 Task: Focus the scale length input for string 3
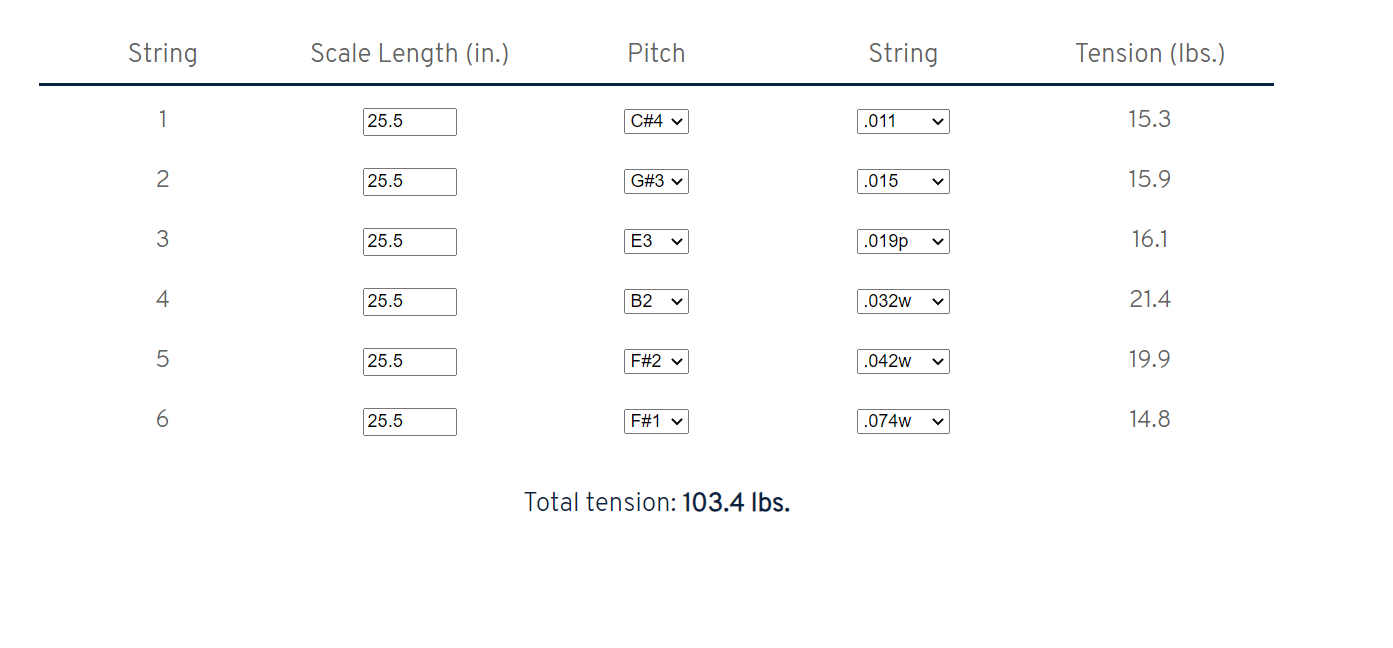pyautogui.click(x=409, y=242)
